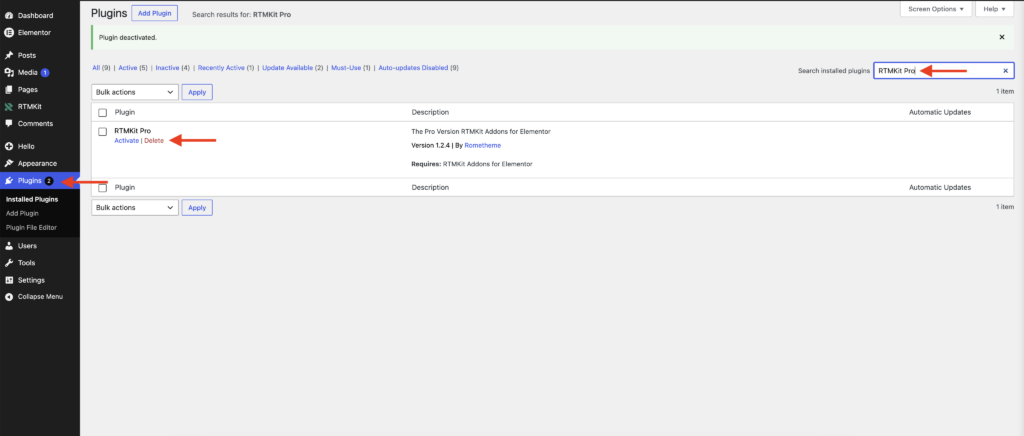This screenshot has height=436, width=1024.
Task: Click the Appearance brush icon
Action: [9, 163]
